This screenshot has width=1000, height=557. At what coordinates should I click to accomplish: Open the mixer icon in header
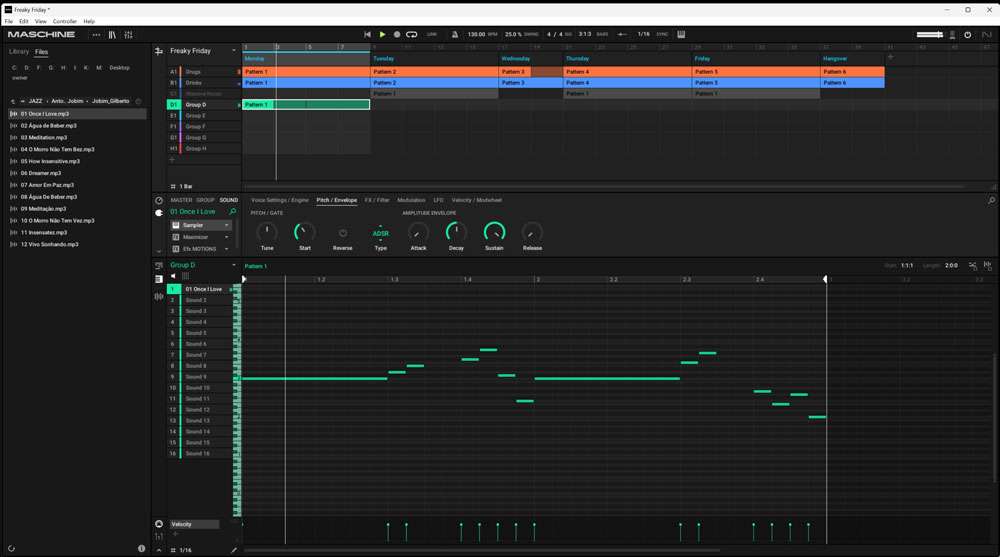pos(128,34)
